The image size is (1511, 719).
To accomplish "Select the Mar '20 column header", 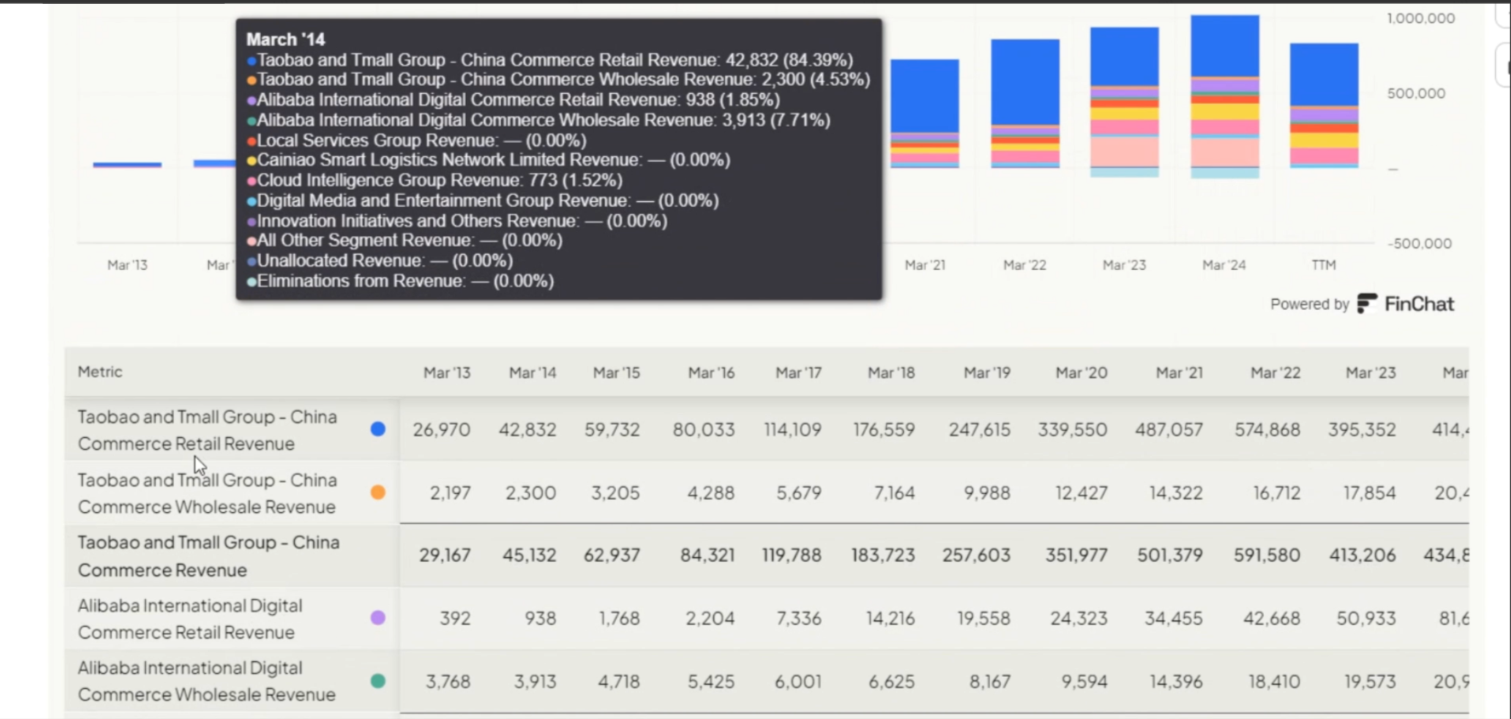I will pyautogui.click(x=1081, y=373).
